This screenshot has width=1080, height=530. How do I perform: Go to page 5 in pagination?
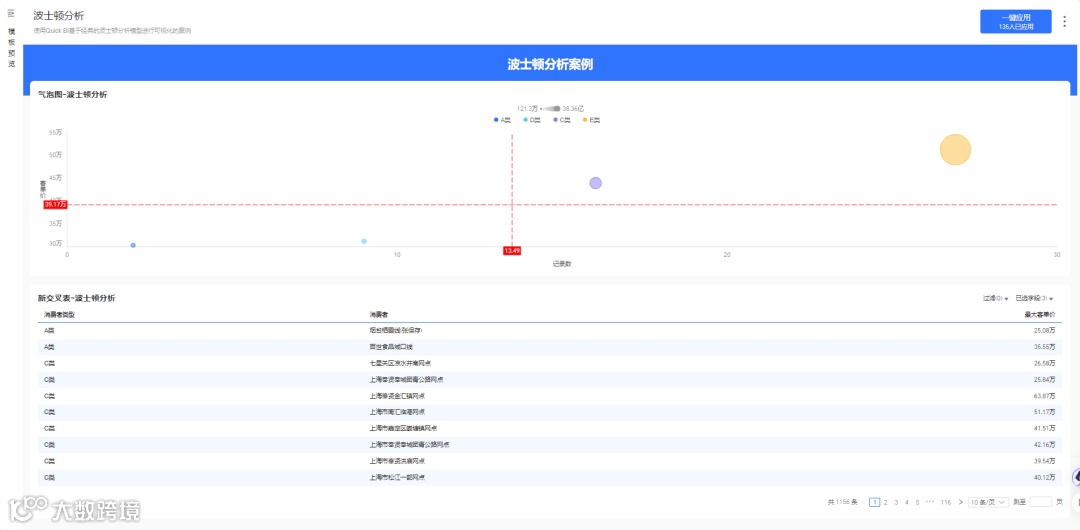(x=917, y=502)
